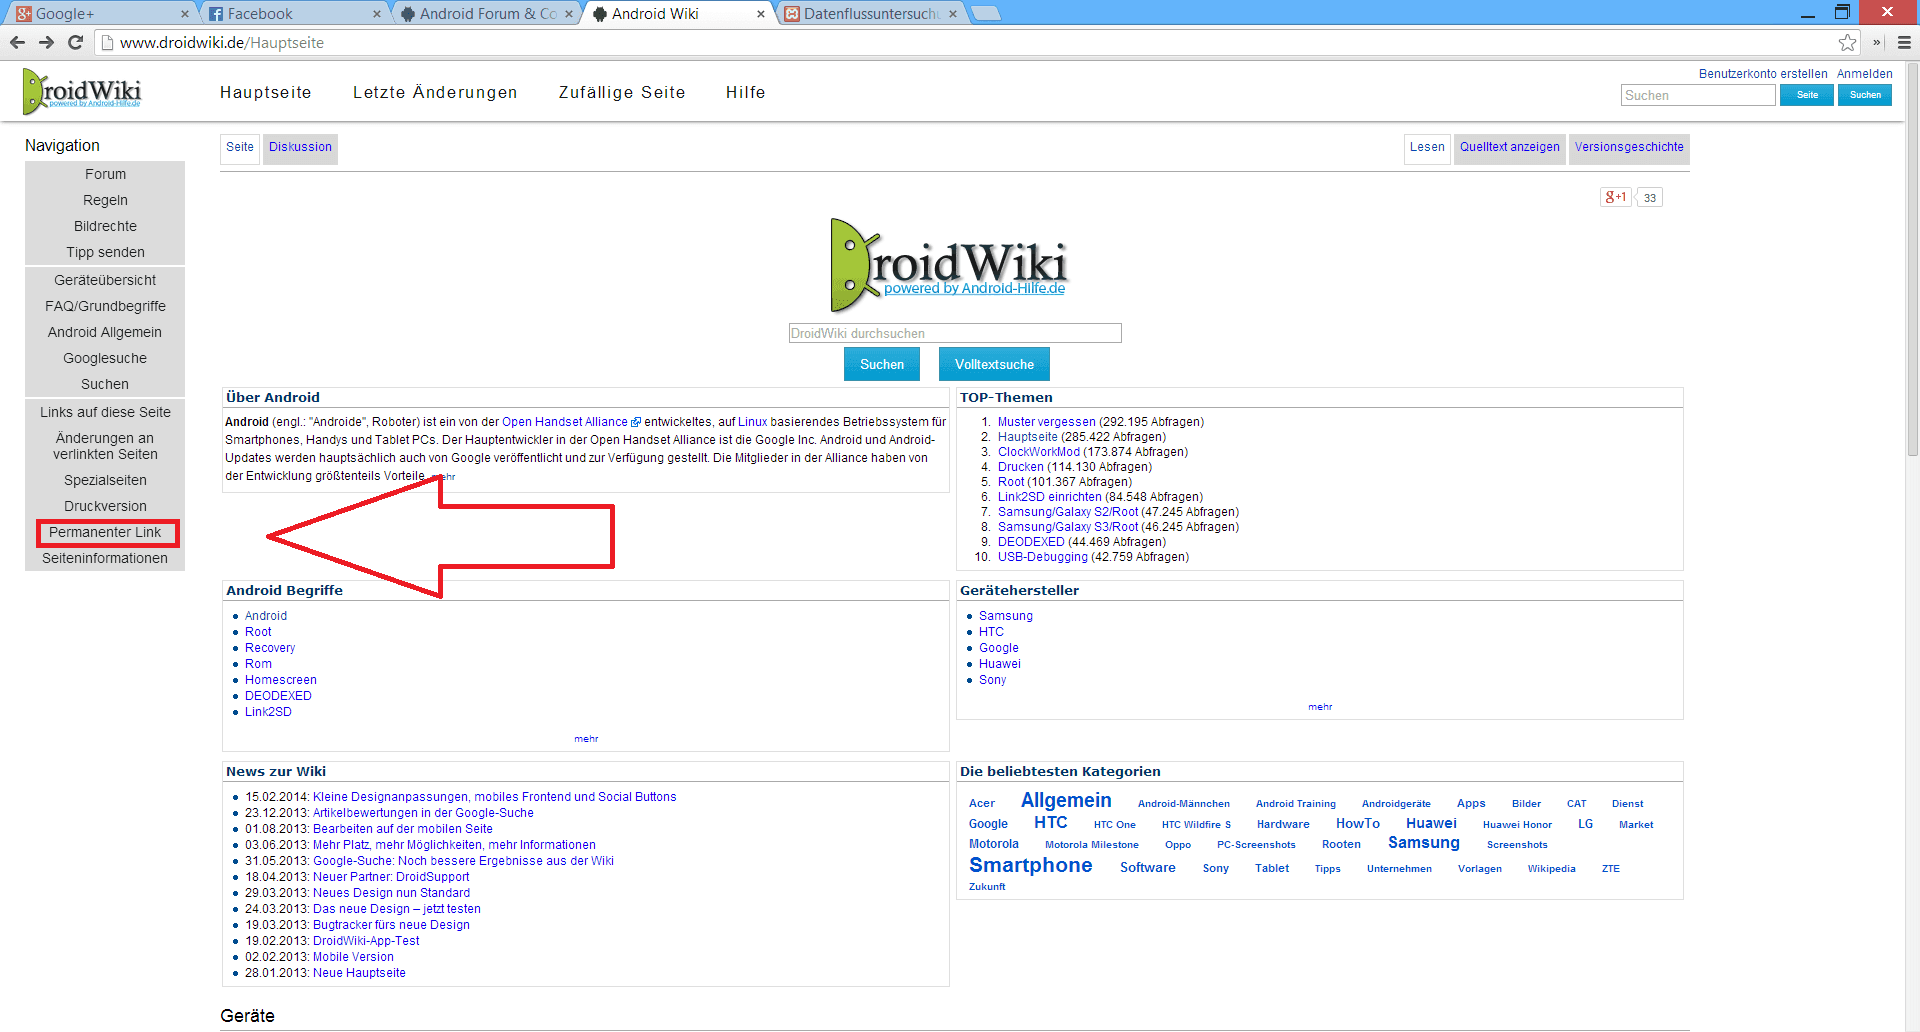Select the Seite page tab
The height and width of the screenshot is (1032, 1920).
point(240,147)
